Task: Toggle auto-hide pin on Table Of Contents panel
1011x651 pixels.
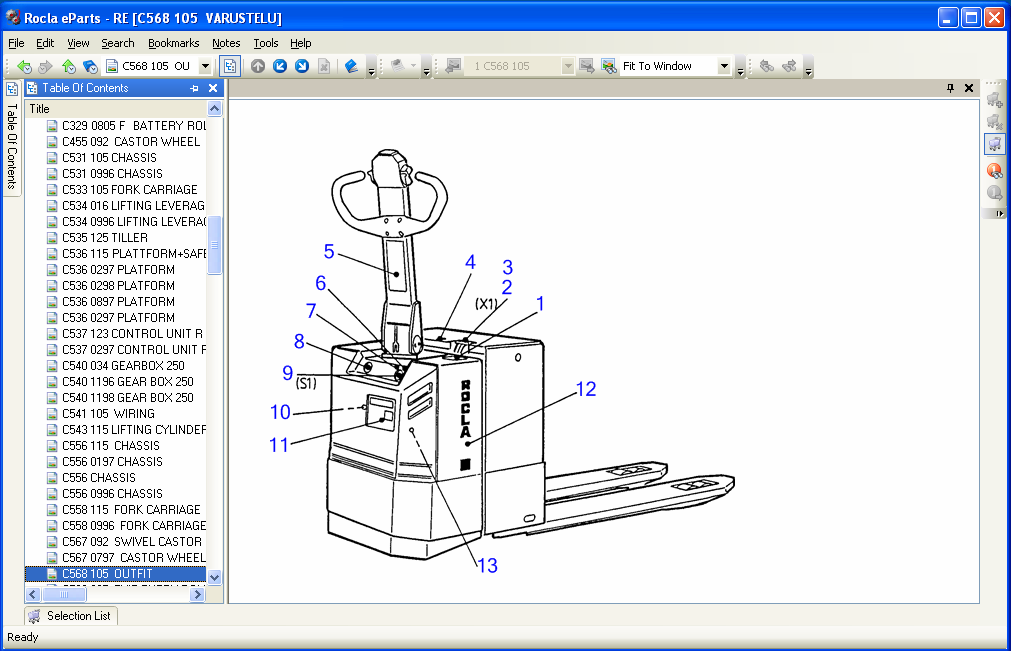Action: [194, 88]
